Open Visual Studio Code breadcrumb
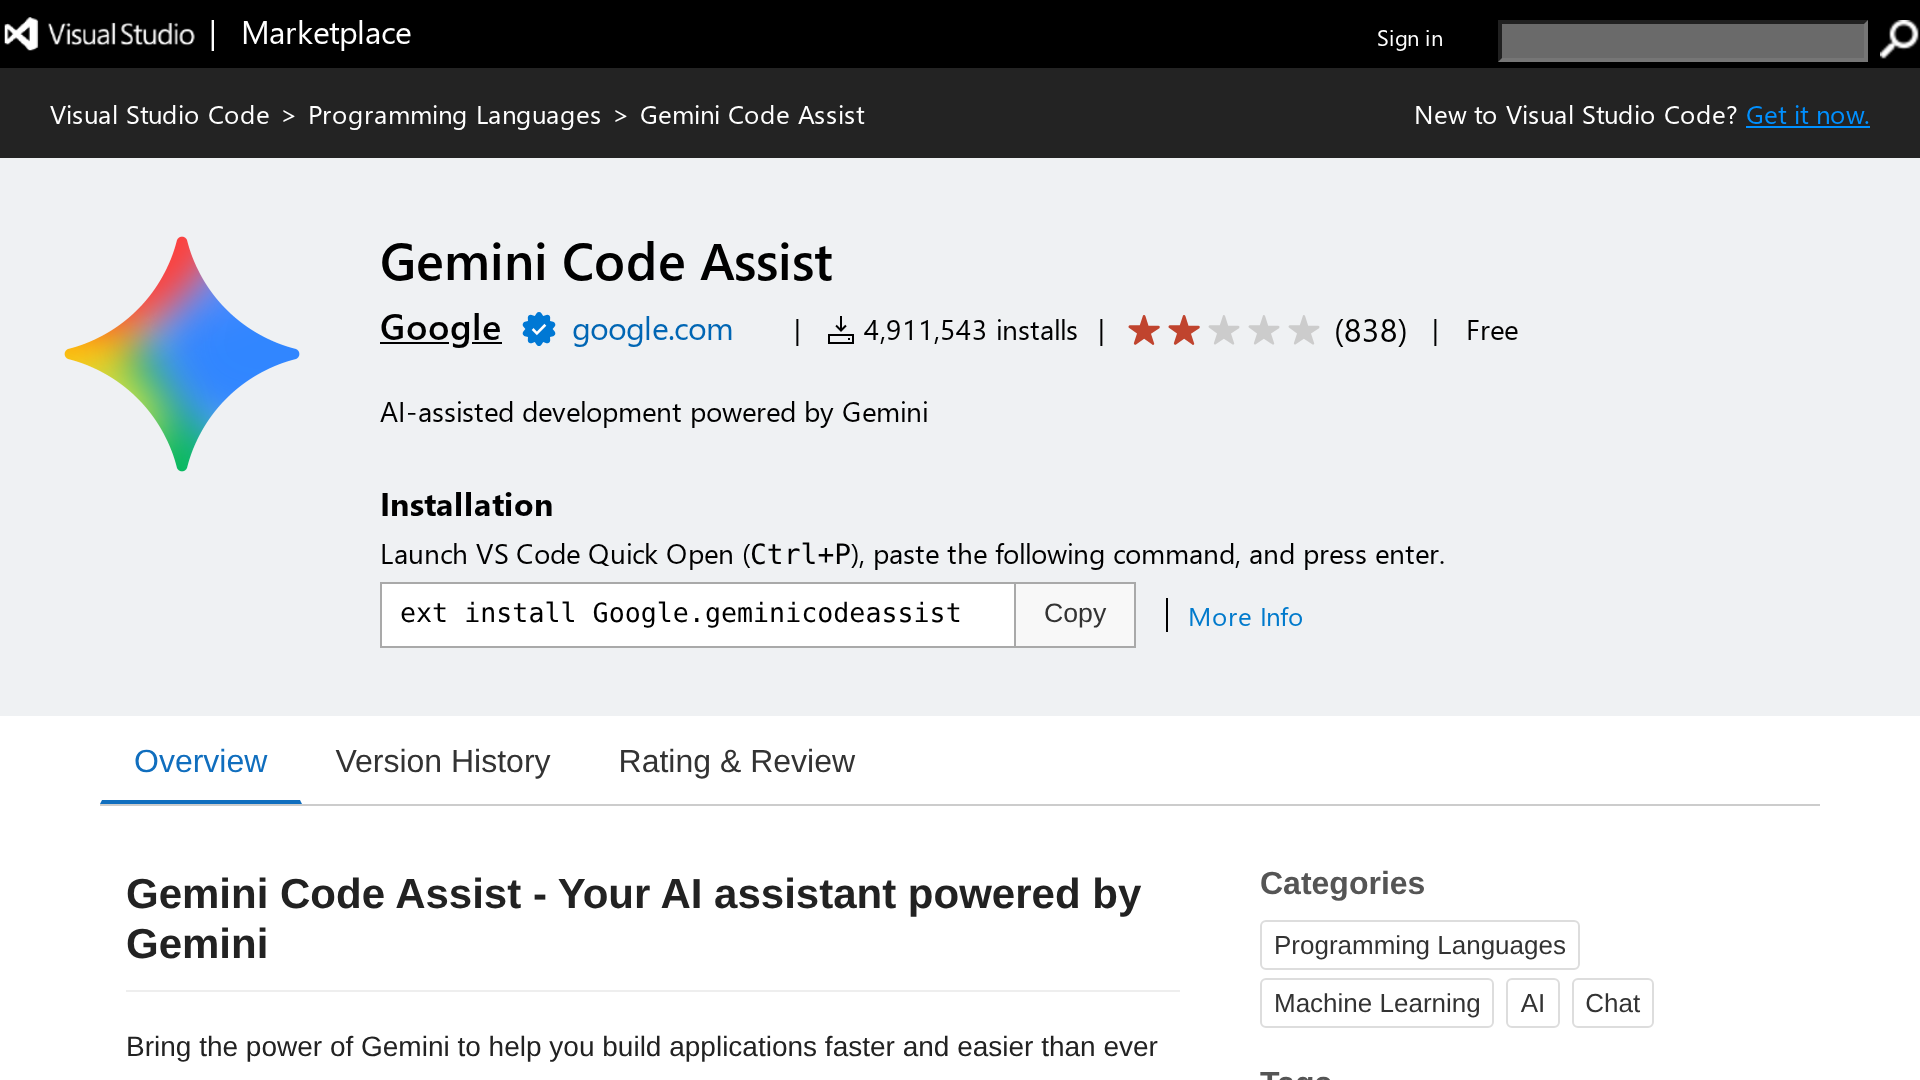 point(160,115)
